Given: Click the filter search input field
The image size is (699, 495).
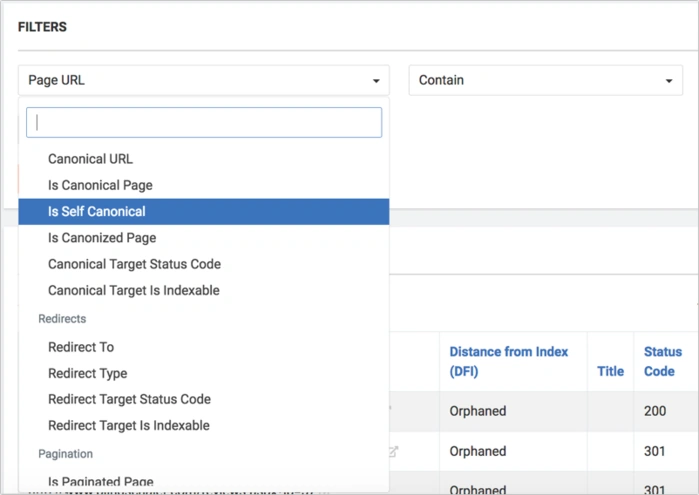Looking at the screenshot, I should click(x=204, y=122).
